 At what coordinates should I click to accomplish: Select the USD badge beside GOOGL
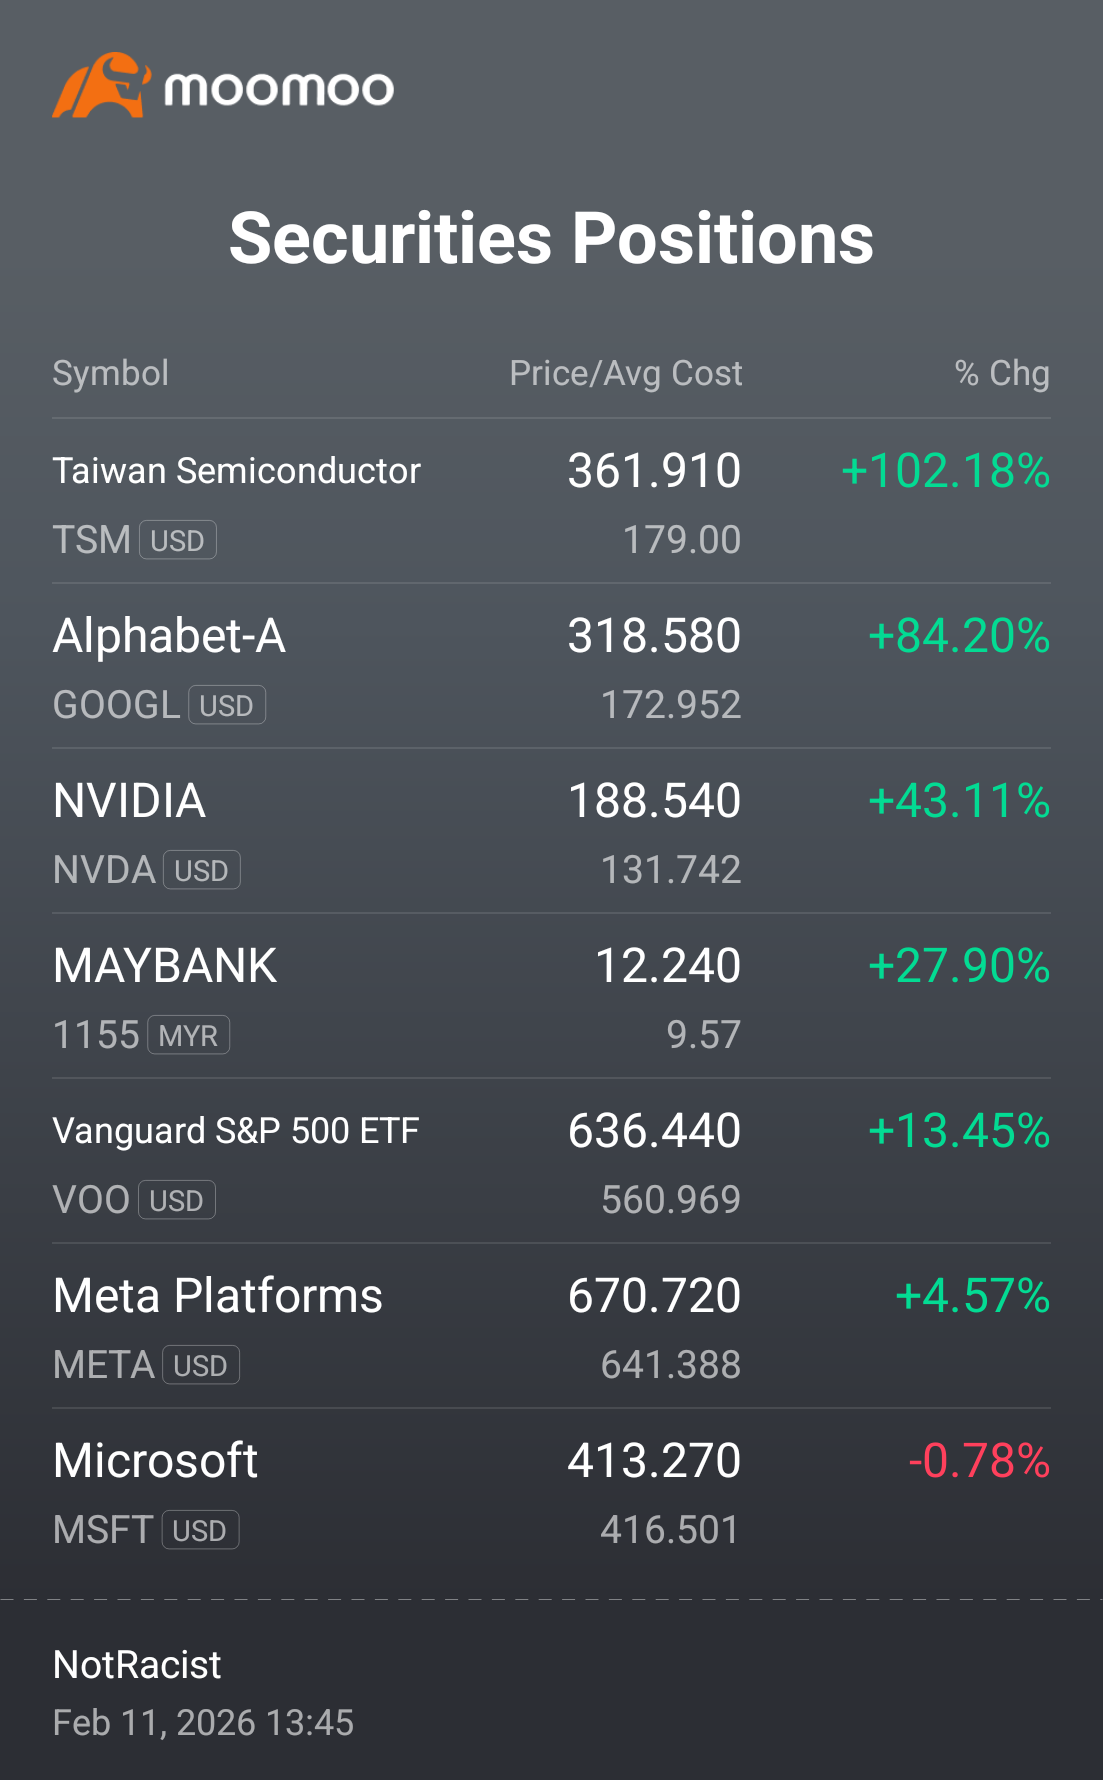227,705
